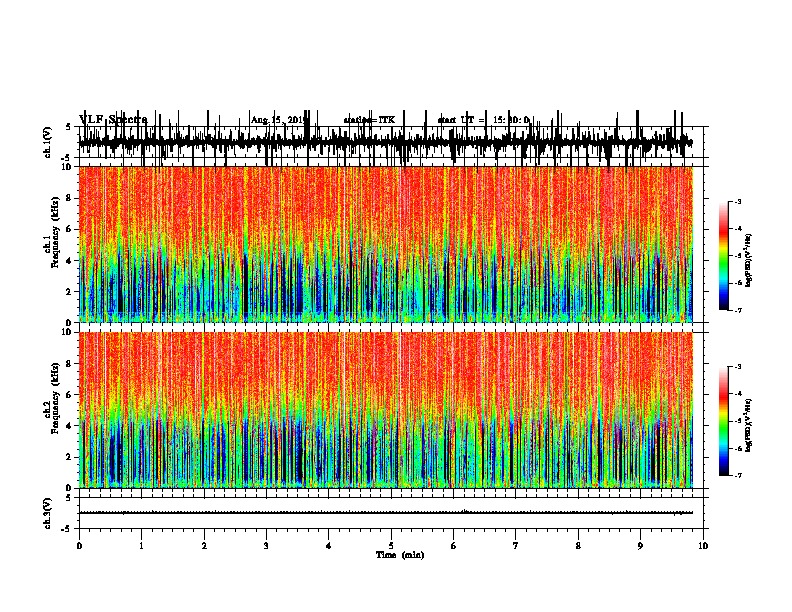792x612 pixels.
Task: Click time axis tick label "4"
Action: [329, 546]
